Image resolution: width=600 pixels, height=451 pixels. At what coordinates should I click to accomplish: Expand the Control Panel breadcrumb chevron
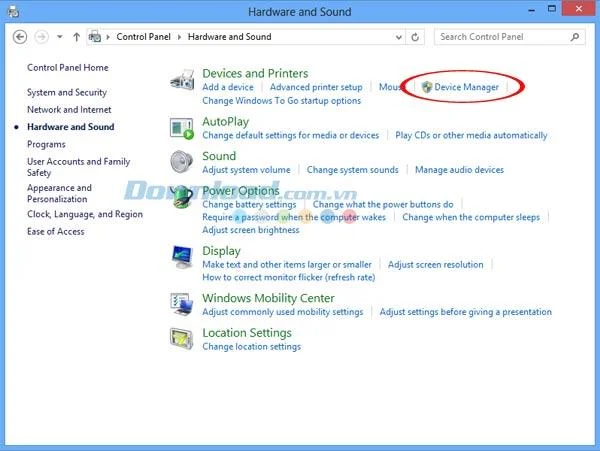179,37
